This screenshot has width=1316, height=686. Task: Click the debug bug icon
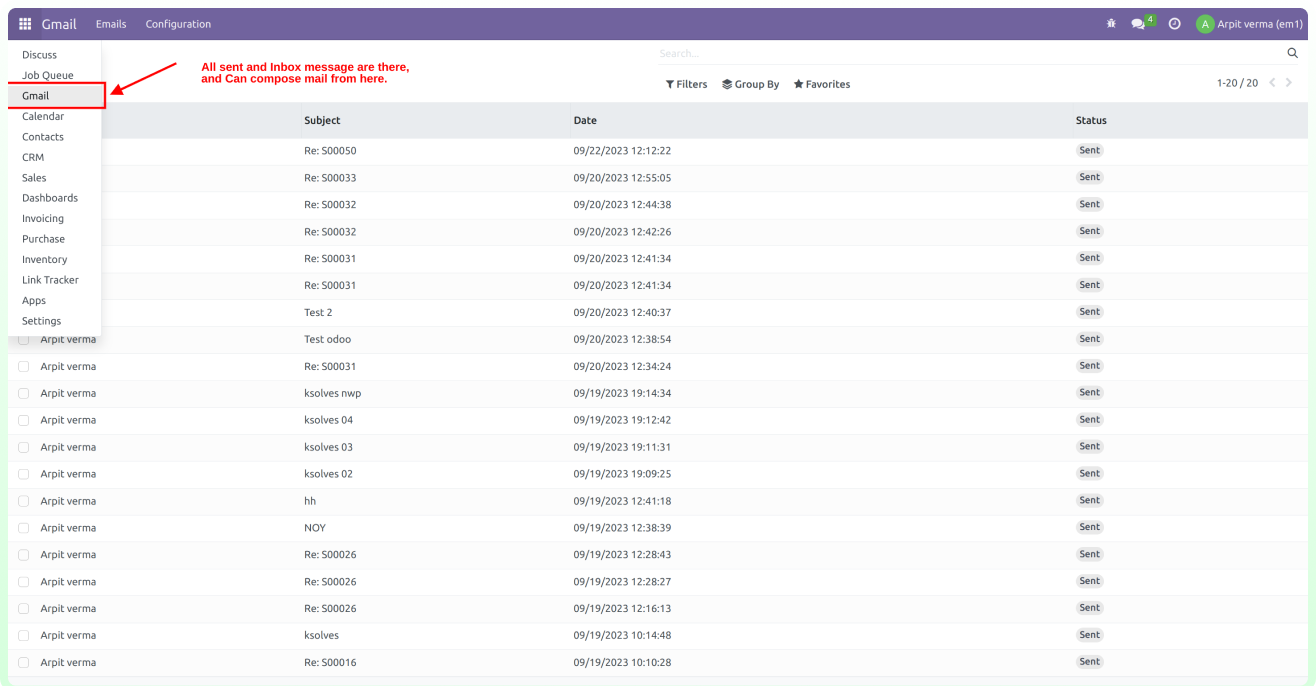point(1111,24)
